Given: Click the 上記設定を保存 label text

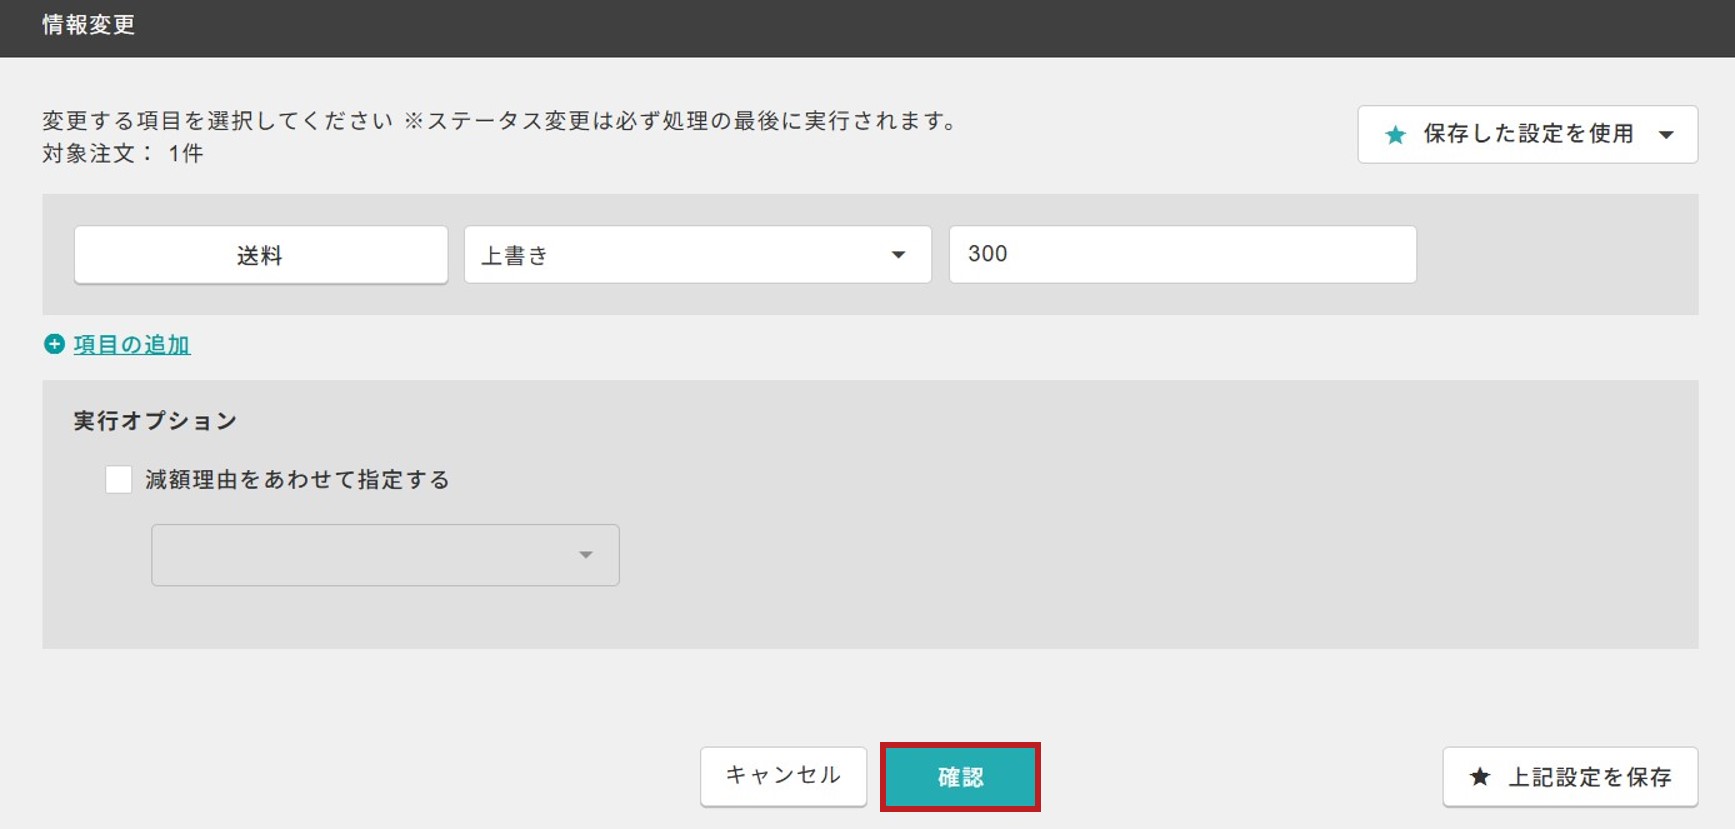Looking at the screenshot, I should coord(1590,777).
